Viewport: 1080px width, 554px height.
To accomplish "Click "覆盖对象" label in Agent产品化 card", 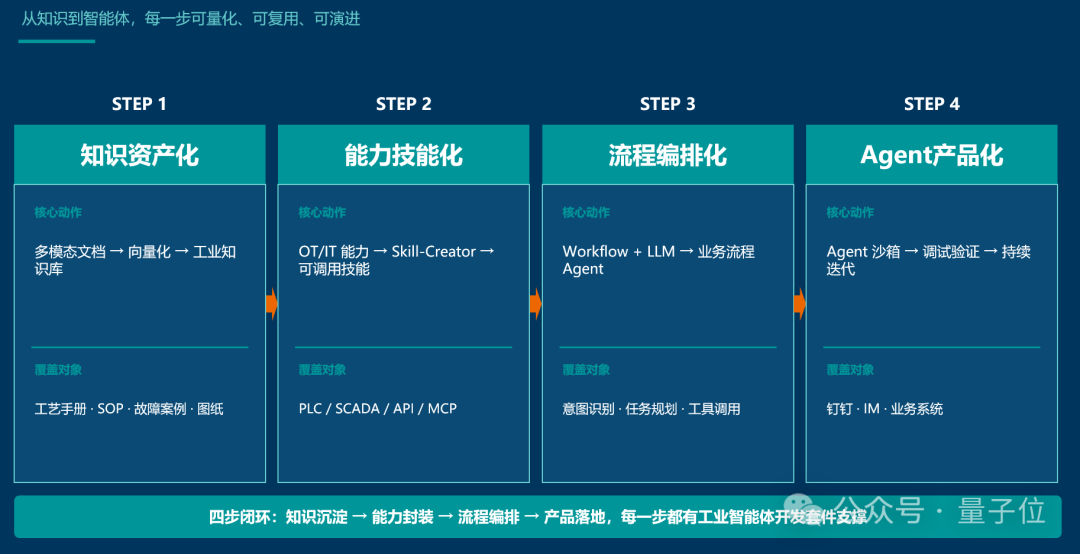I will tap(850, 370).
